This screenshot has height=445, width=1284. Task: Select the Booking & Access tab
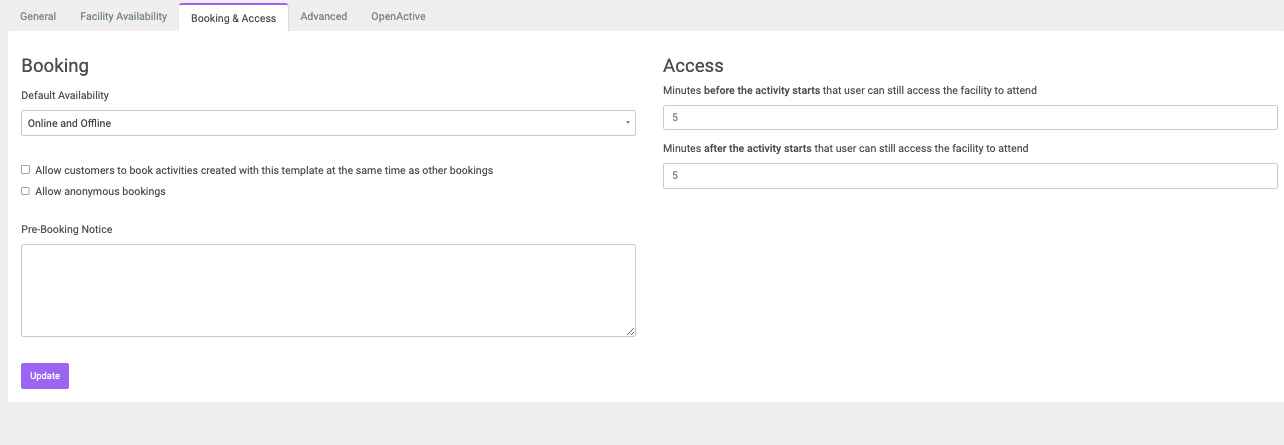(233, 17)
